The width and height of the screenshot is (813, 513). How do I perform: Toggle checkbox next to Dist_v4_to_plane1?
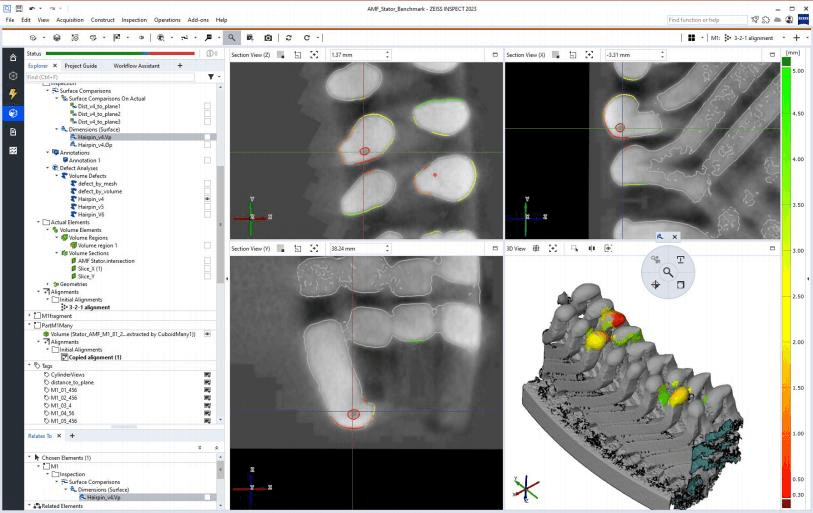[207, 105]
